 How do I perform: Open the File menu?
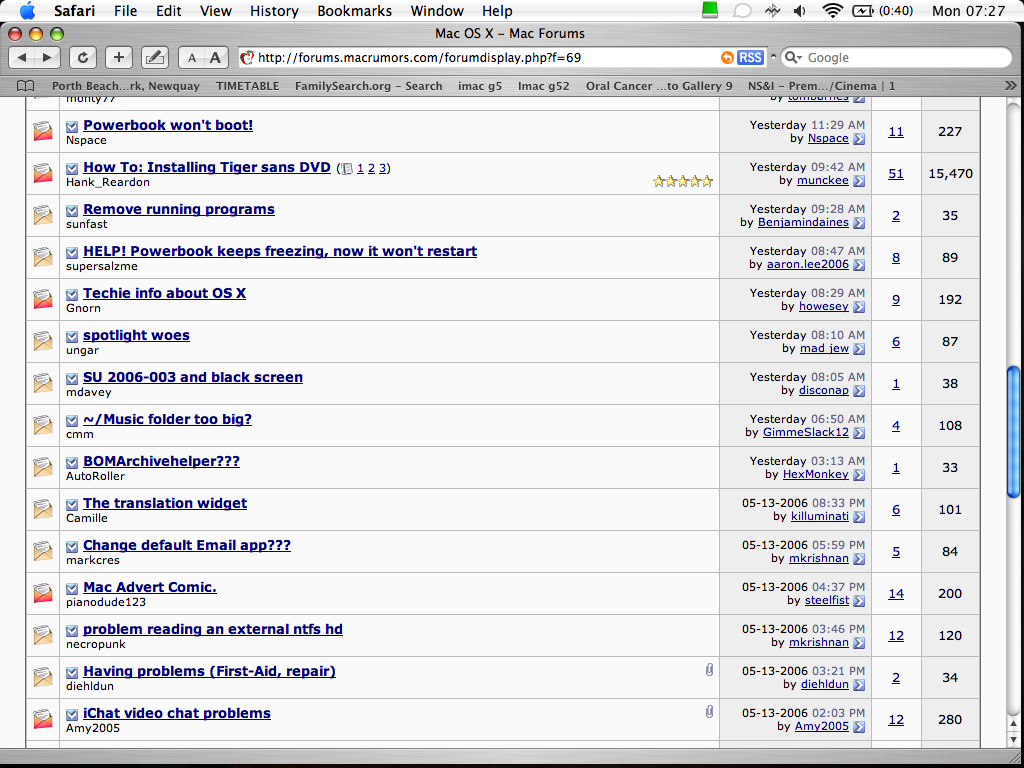click(x=125, y=10)
